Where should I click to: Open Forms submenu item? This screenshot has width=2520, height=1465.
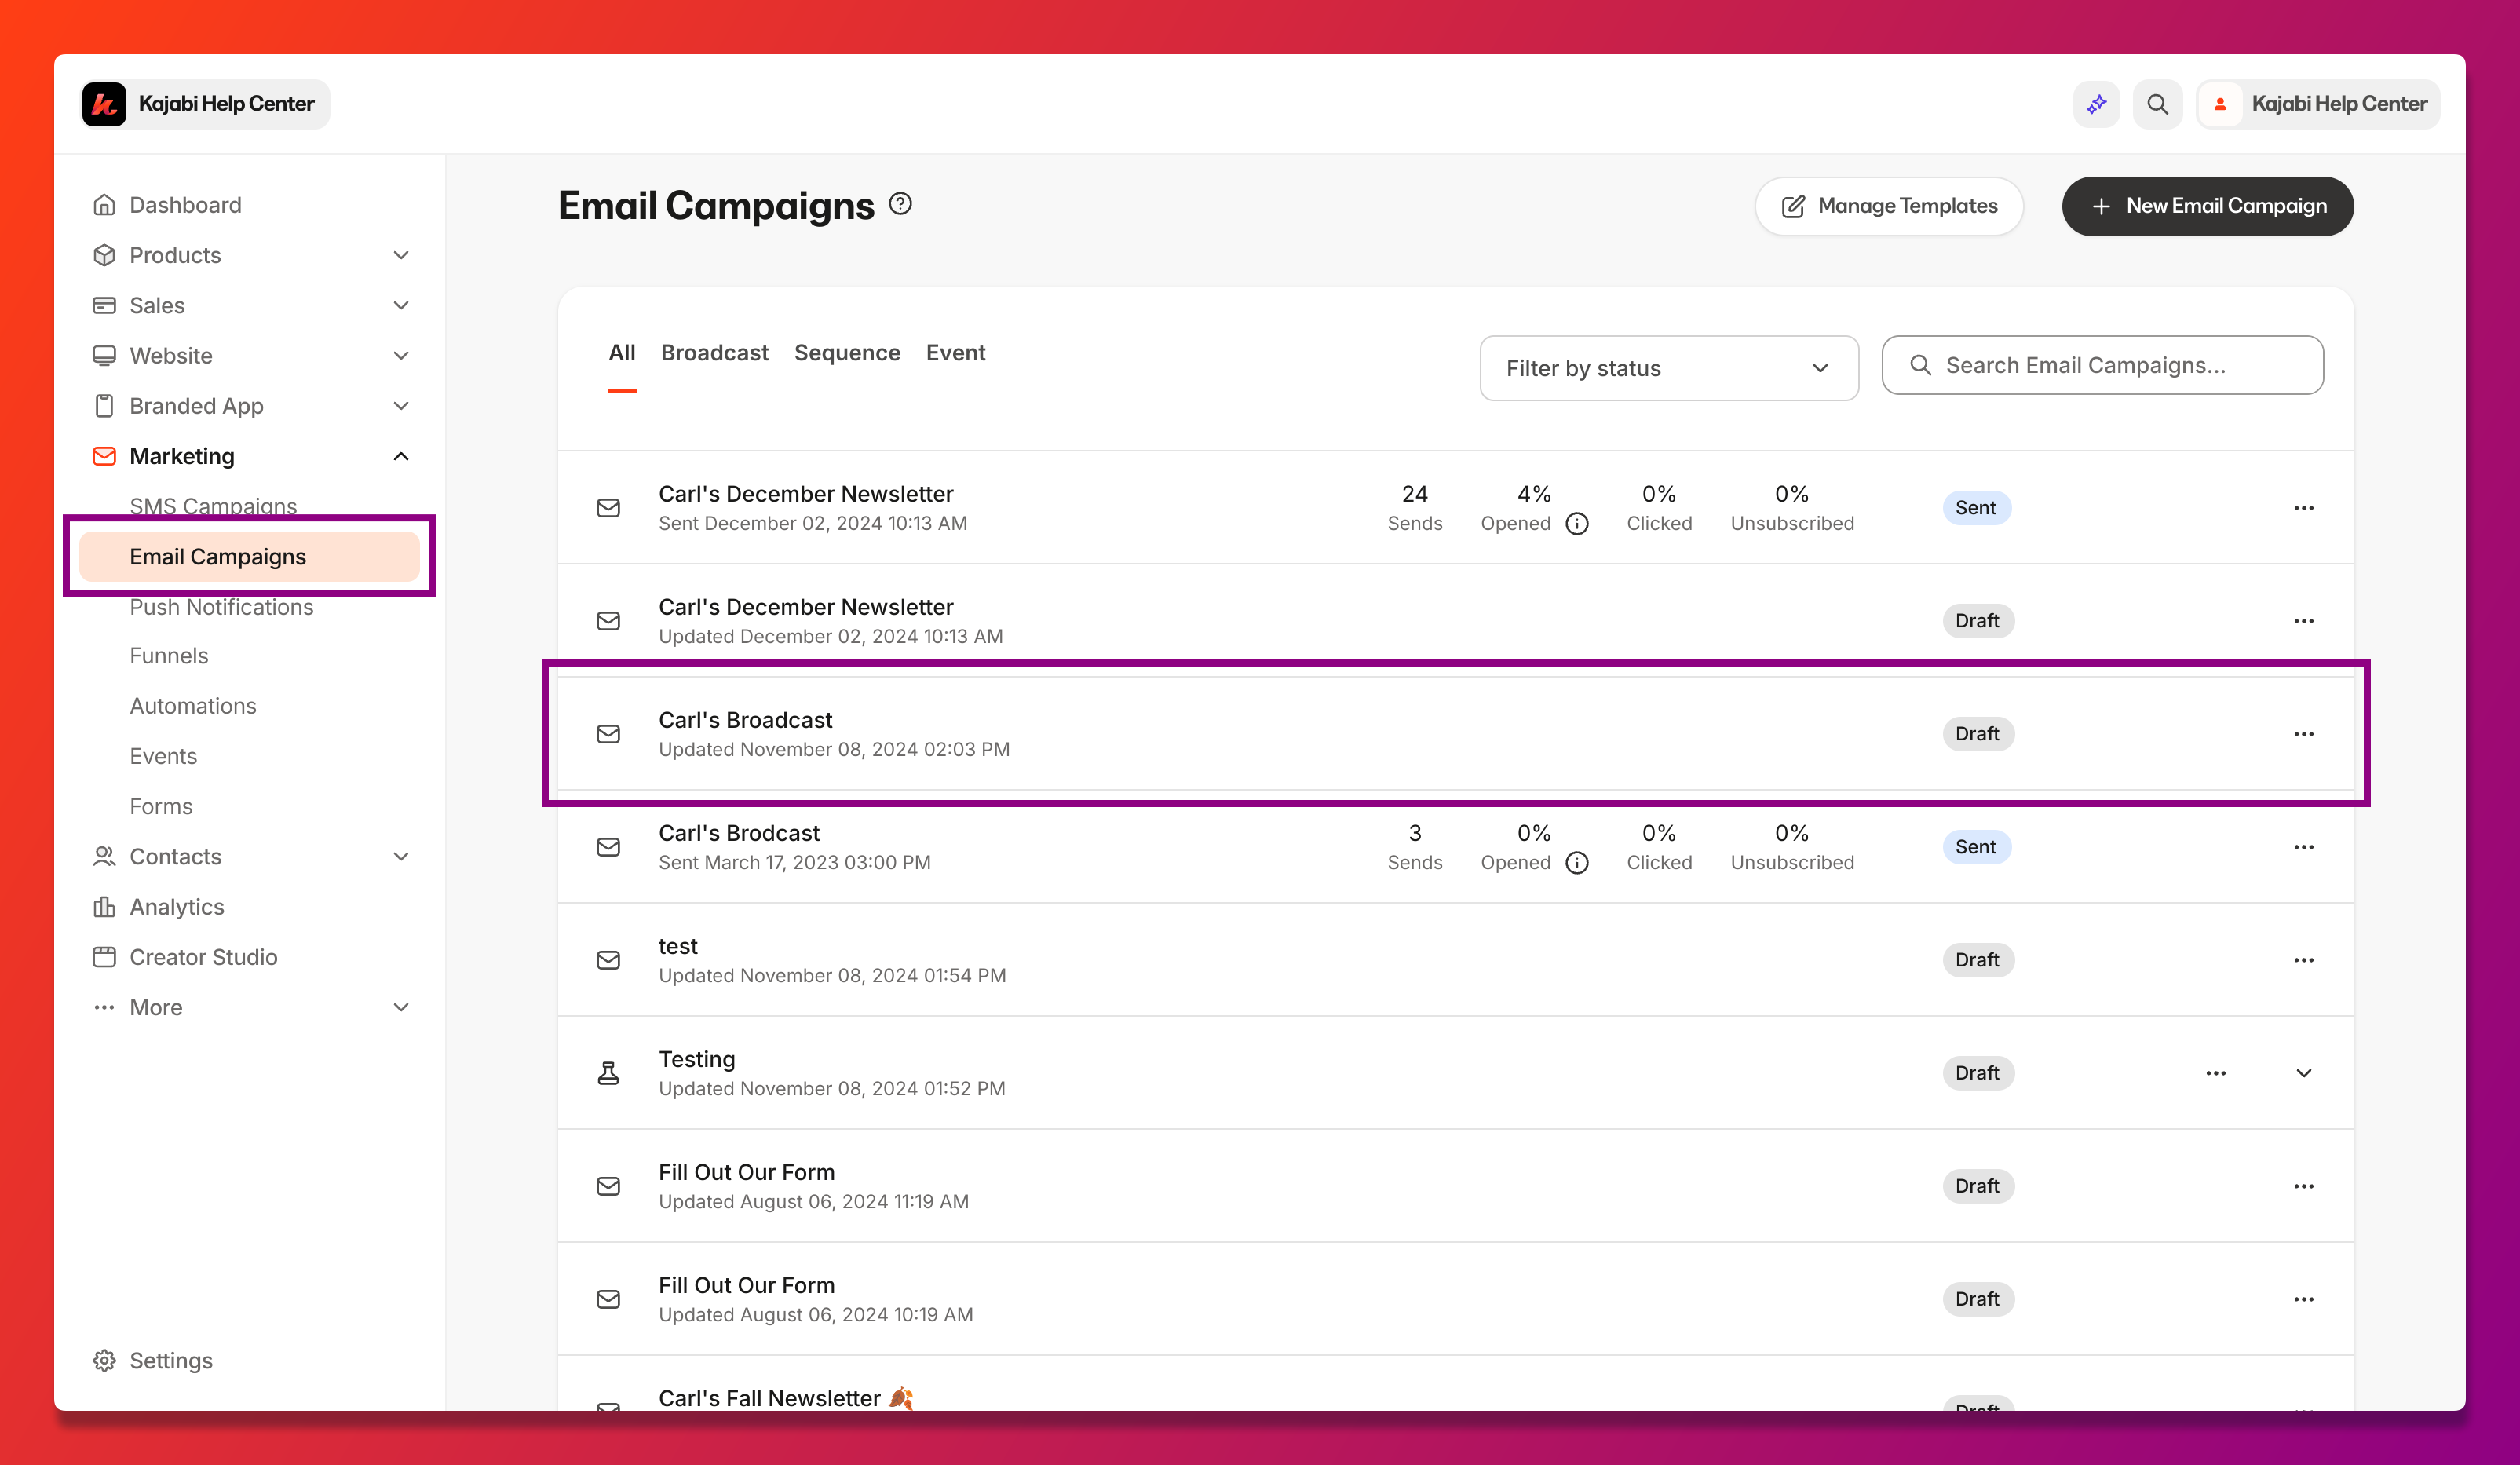pos(161,806)
